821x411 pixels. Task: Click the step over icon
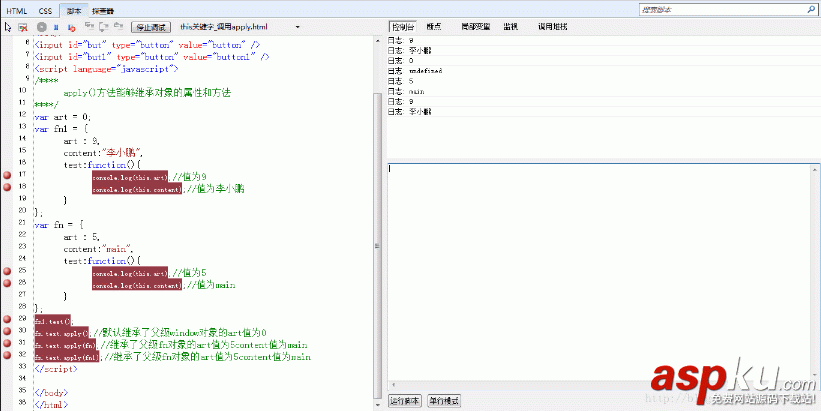[104, 26]
